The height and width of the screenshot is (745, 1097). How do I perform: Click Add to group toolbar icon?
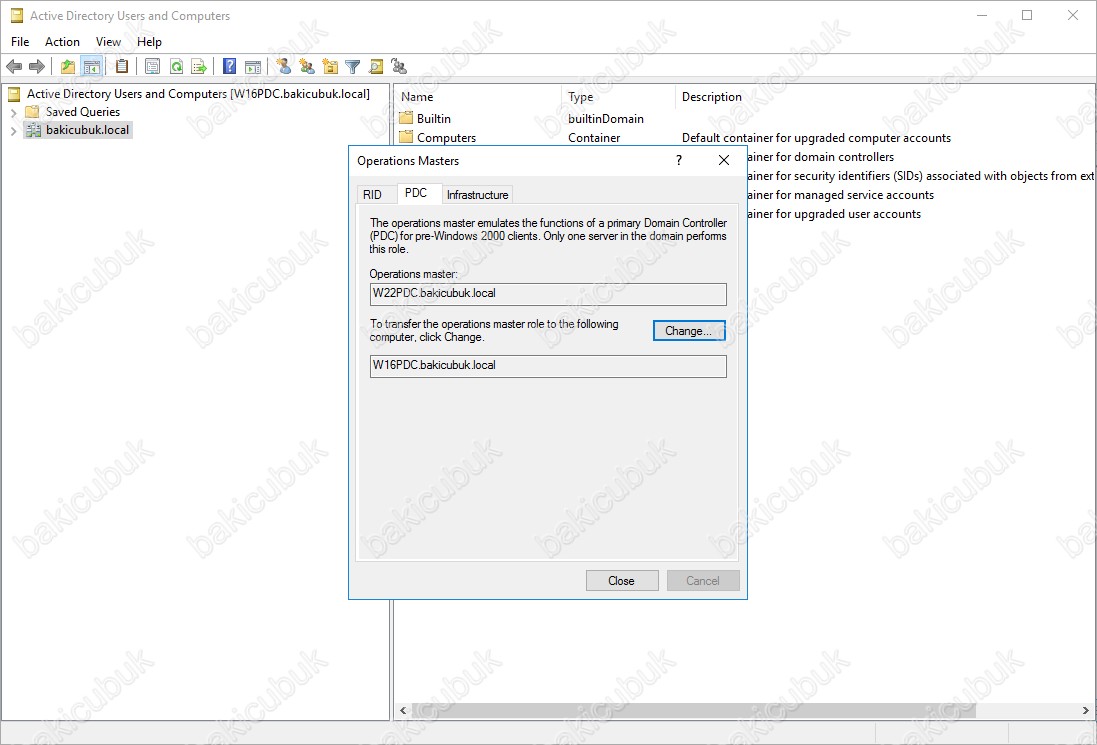click(399, 66)
